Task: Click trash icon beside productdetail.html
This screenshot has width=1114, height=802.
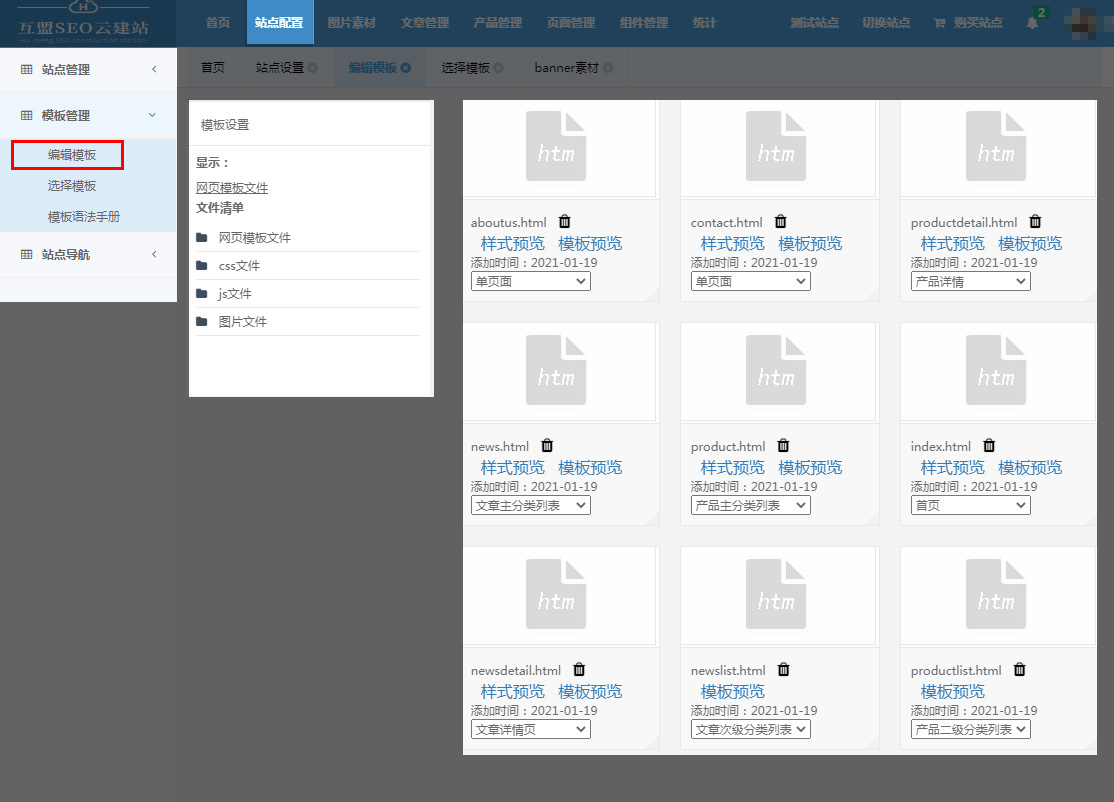Action: [x=1035, y=222]
